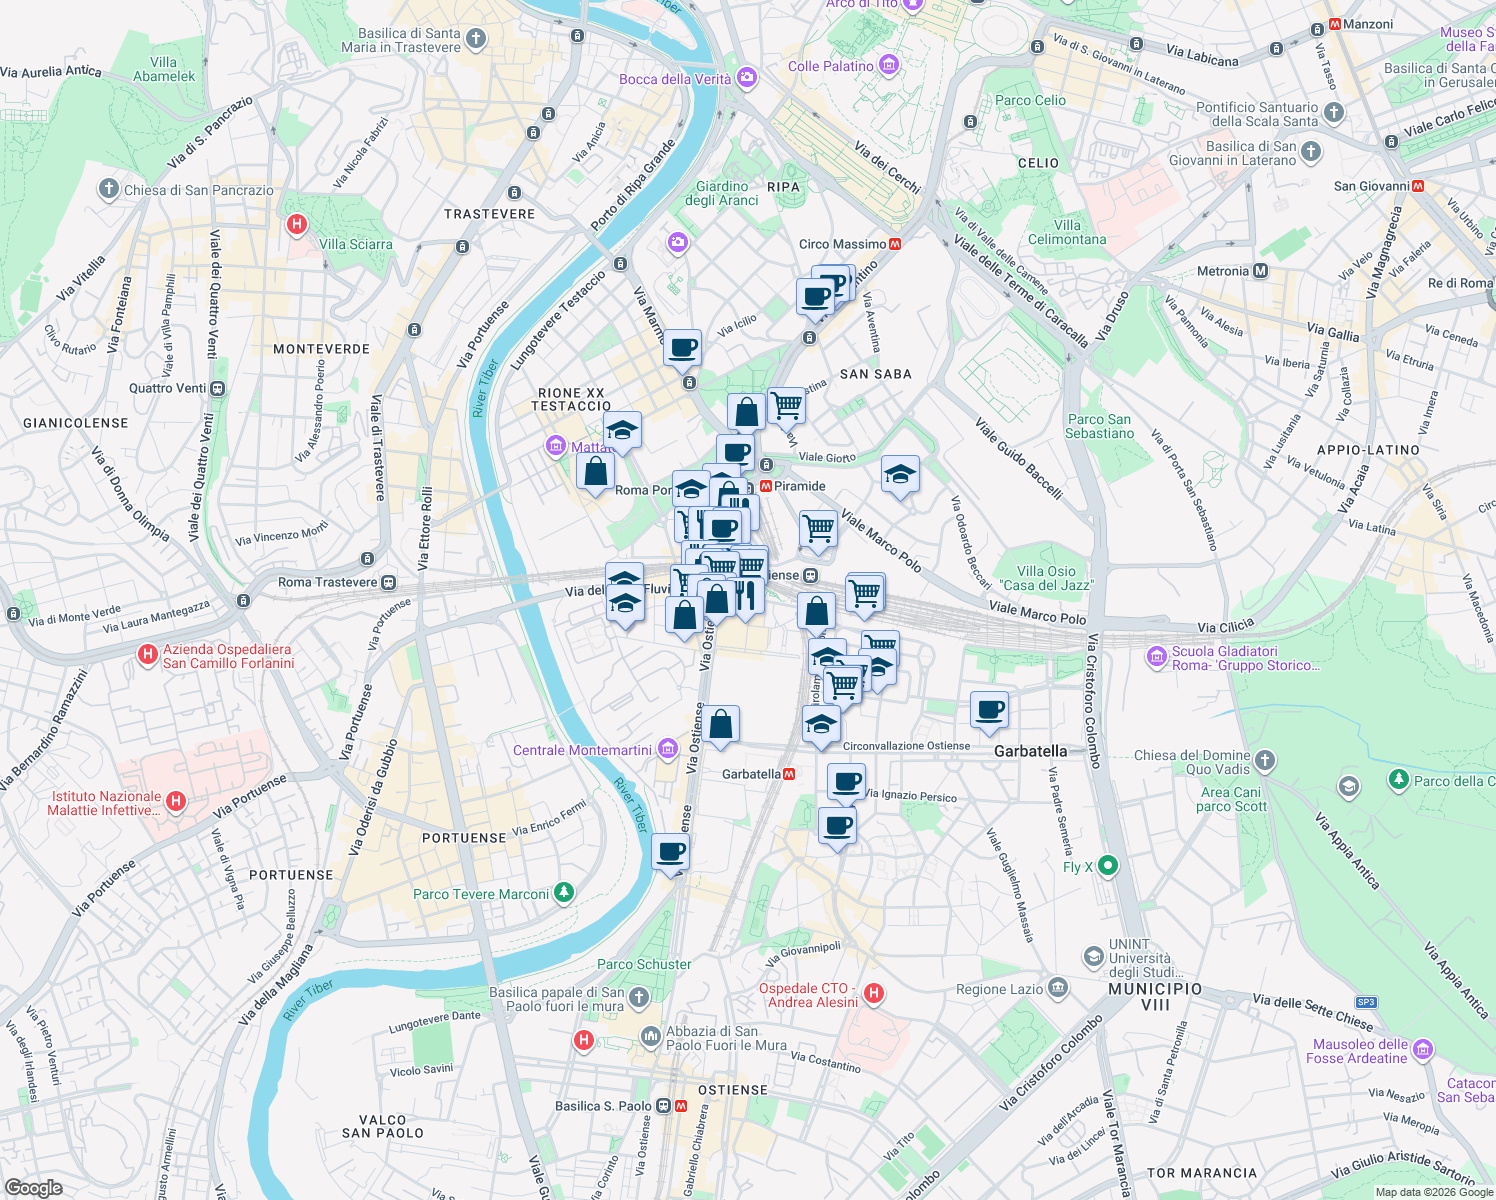
Task: Open the Mausoleo delle Fosse Ardeatine marker
Action: point(1422,1051)
